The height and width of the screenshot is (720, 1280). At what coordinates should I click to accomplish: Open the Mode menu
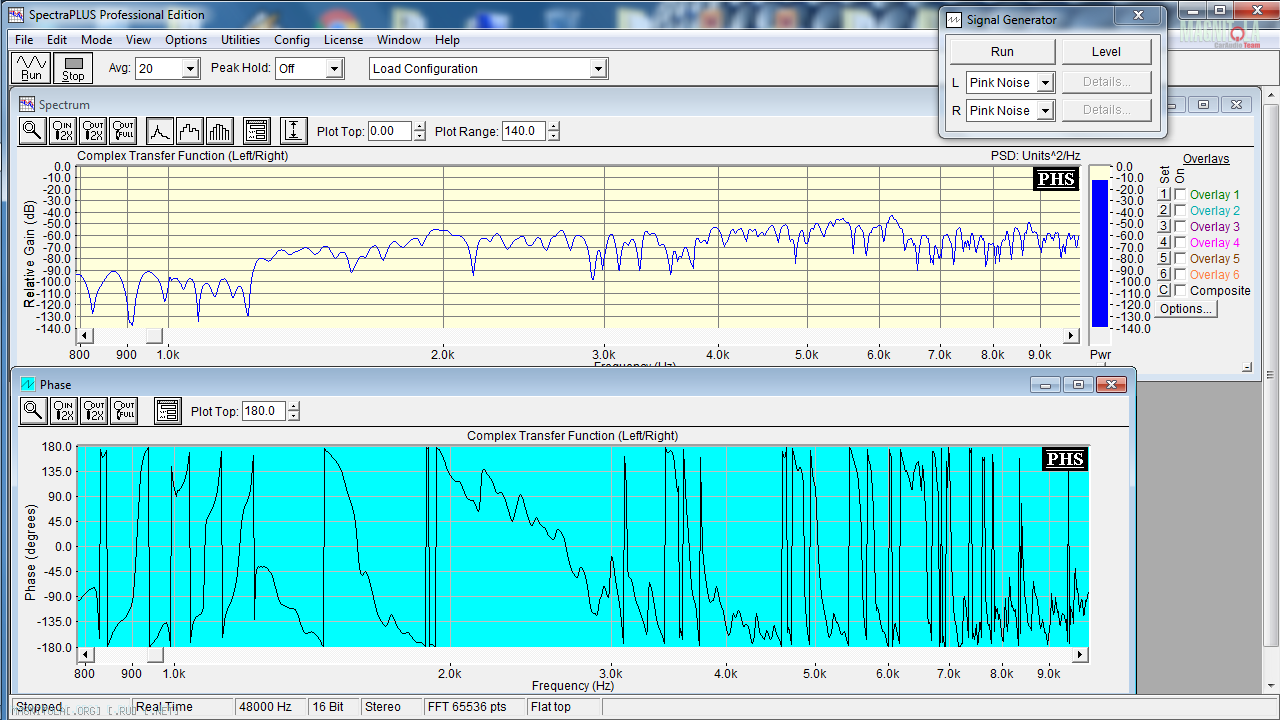click(x=96, y=40)
